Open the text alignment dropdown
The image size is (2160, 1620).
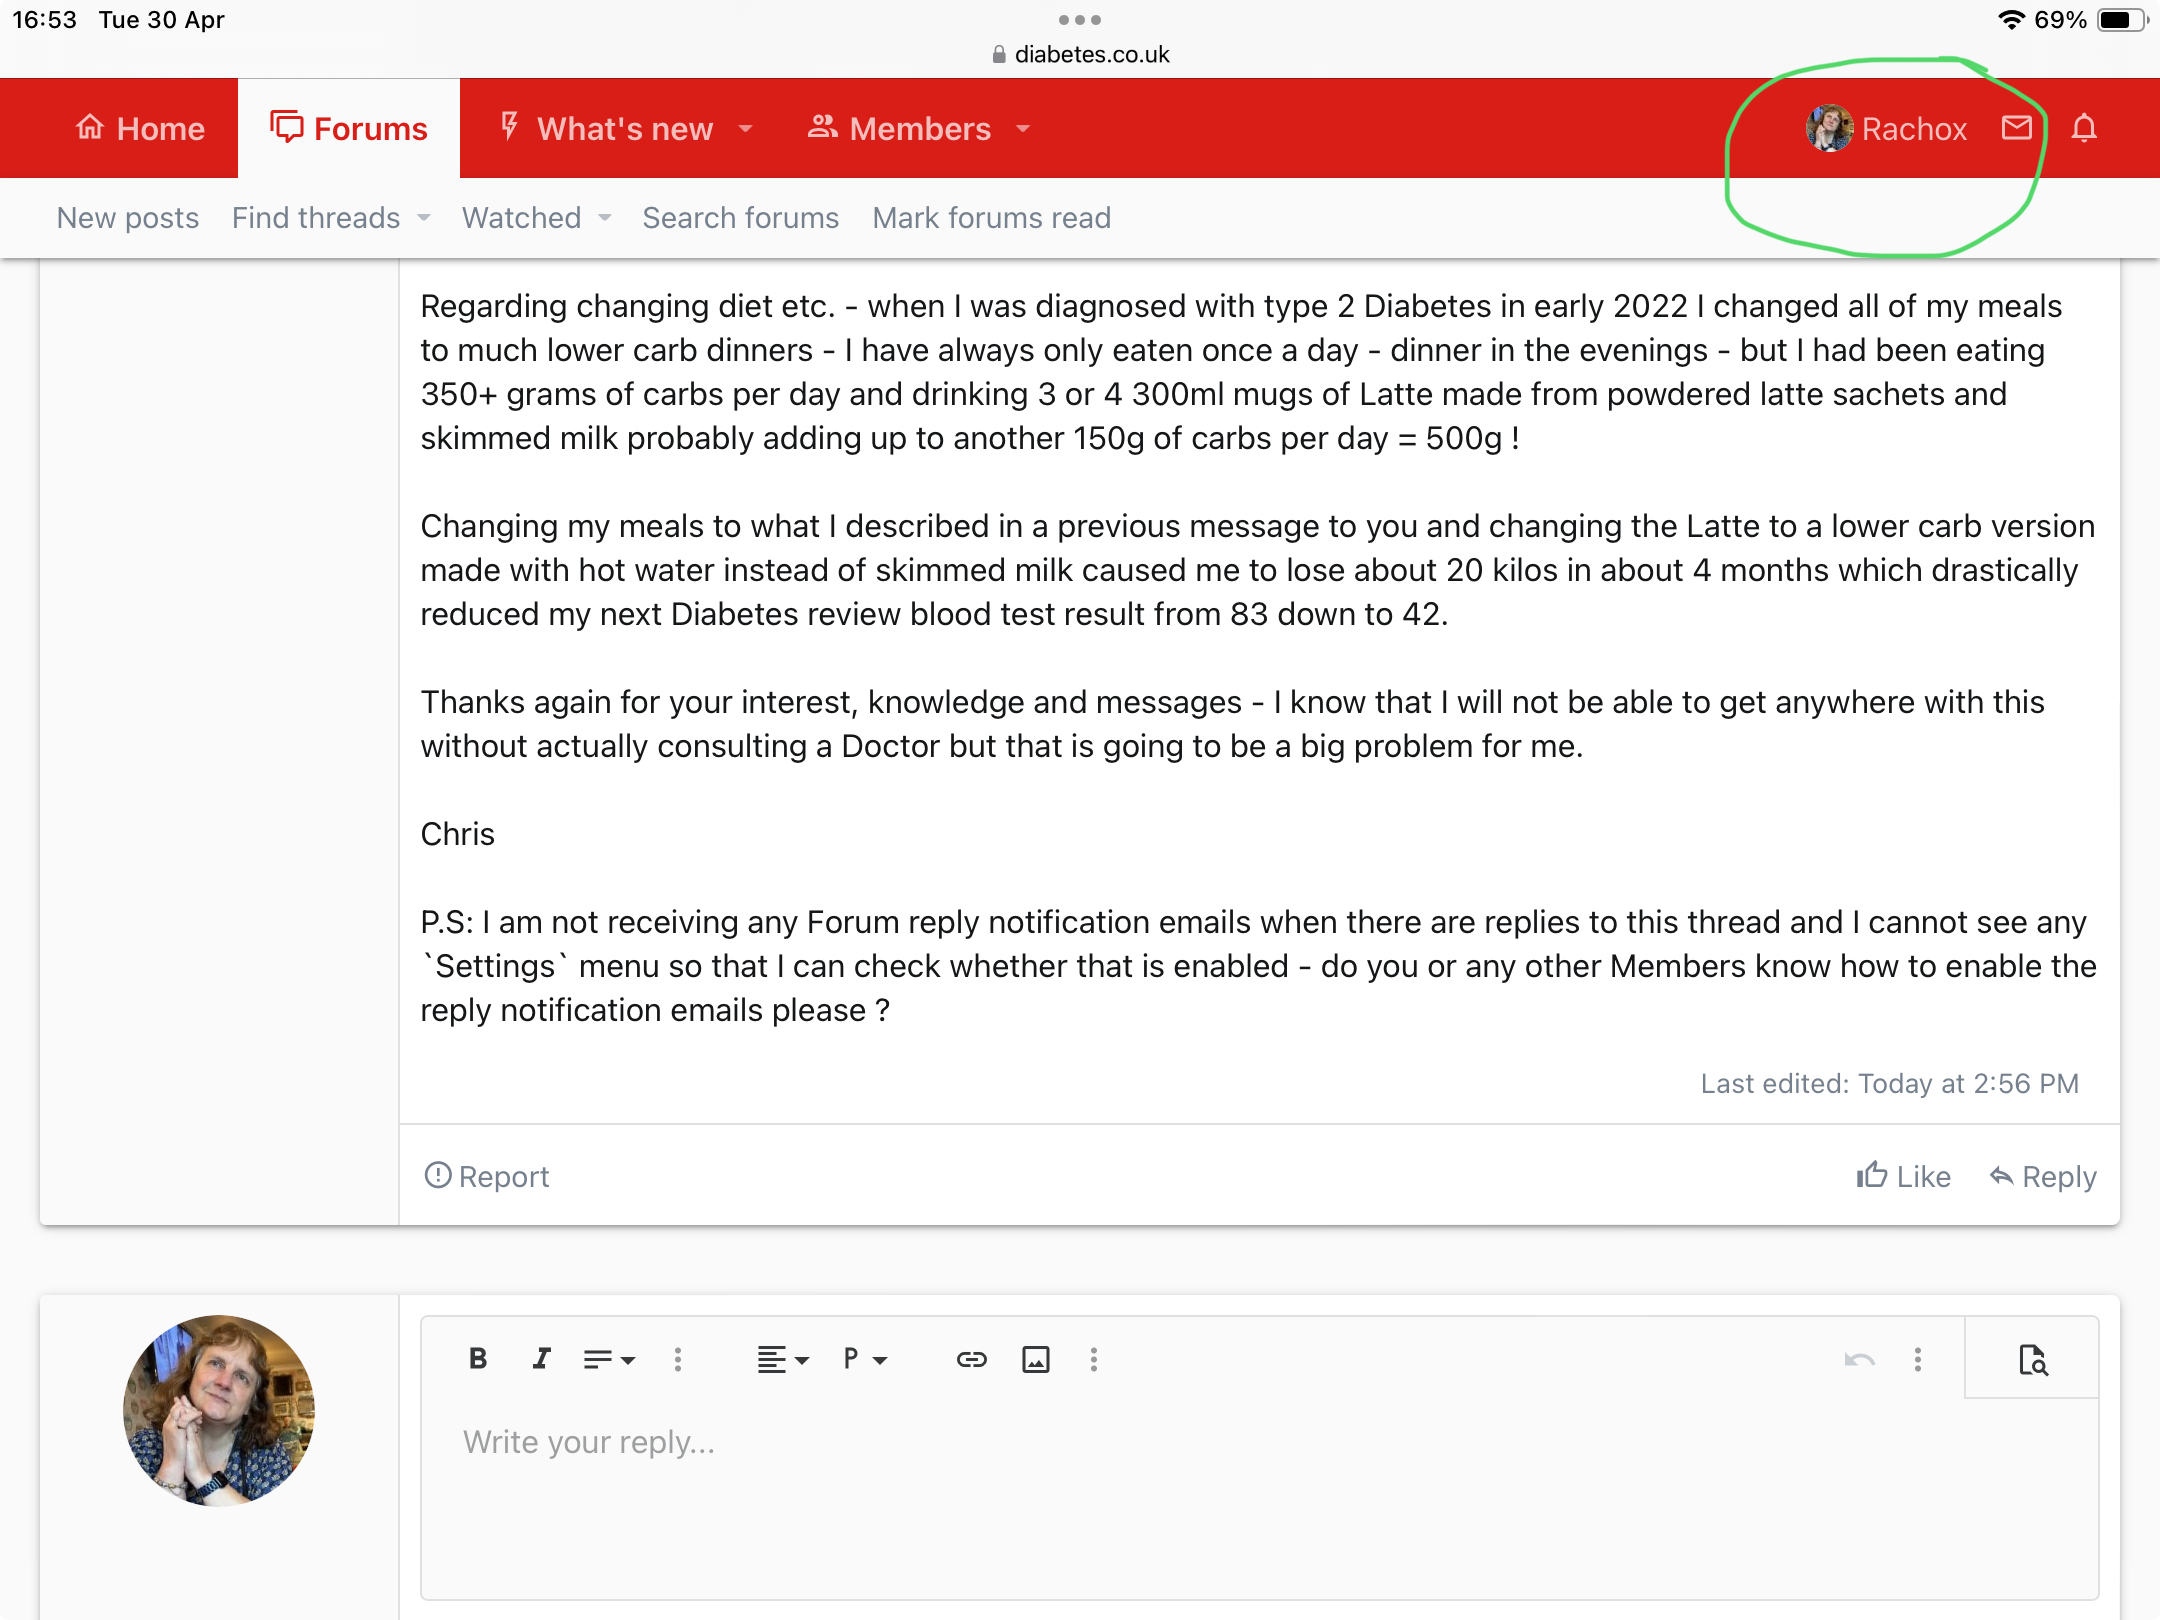point(782,1359)
